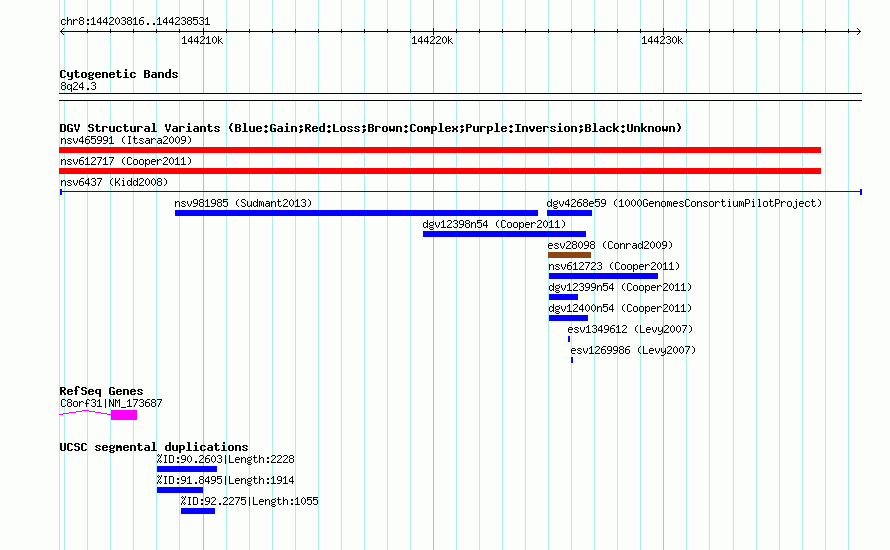This screenshot has width=890, height=550.
Task: Select the nsv465991 (Itsara2009) red loss bar
Action: (x=440, y=150)
